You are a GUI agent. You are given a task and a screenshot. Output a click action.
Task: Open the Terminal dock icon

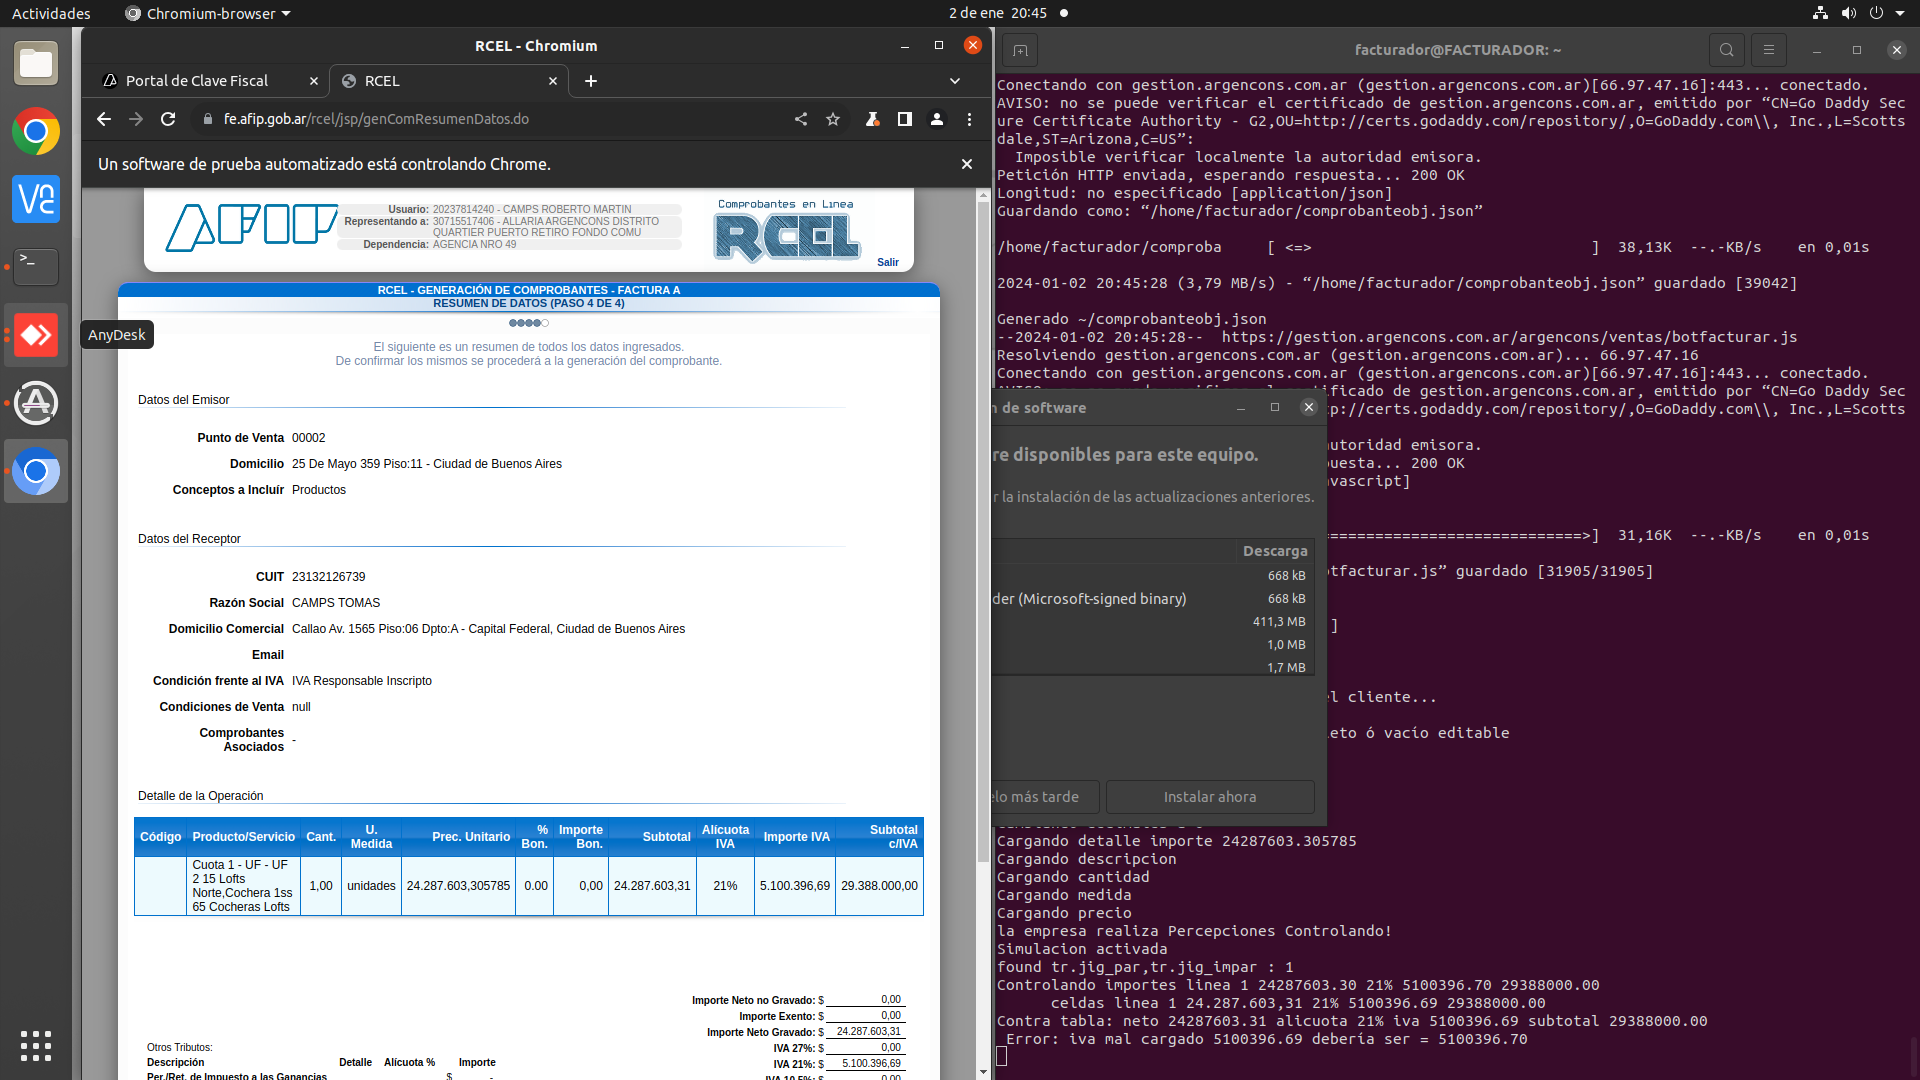click(36, 267)
